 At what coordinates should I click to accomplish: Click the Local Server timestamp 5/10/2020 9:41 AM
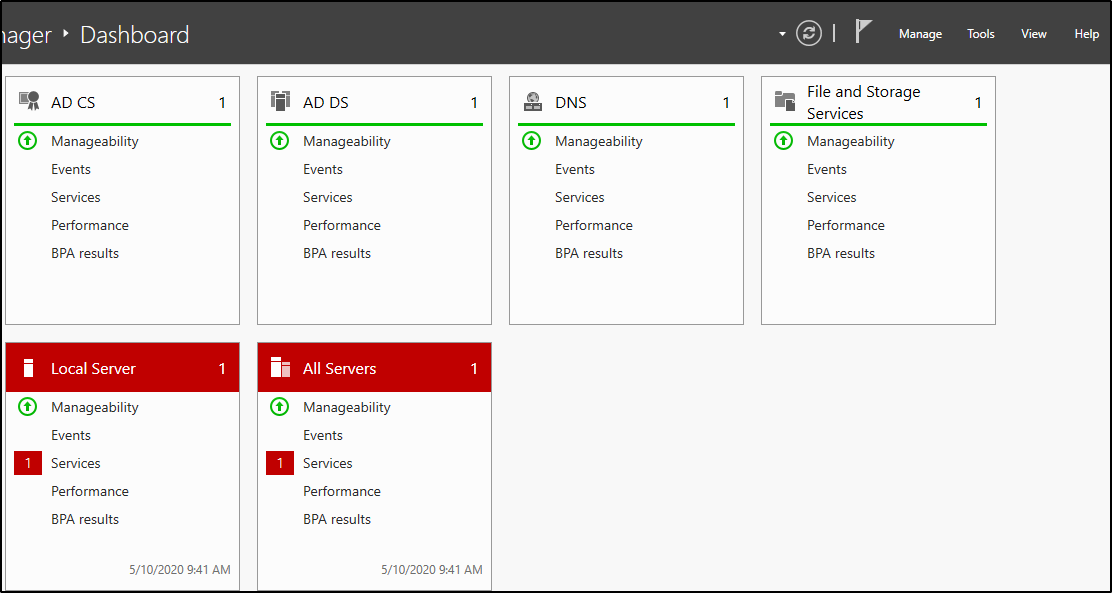[x=180, y=570]
